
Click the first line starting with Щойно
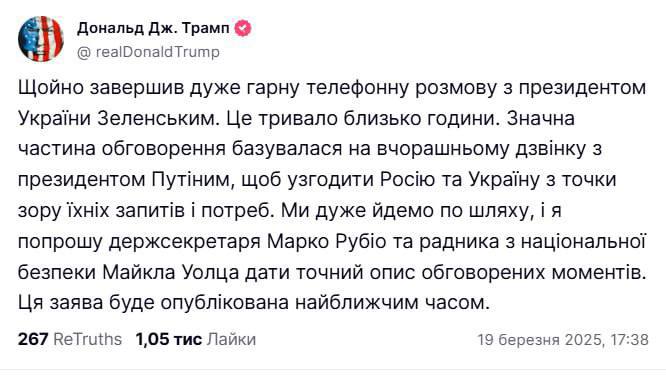tap(332, 88)
